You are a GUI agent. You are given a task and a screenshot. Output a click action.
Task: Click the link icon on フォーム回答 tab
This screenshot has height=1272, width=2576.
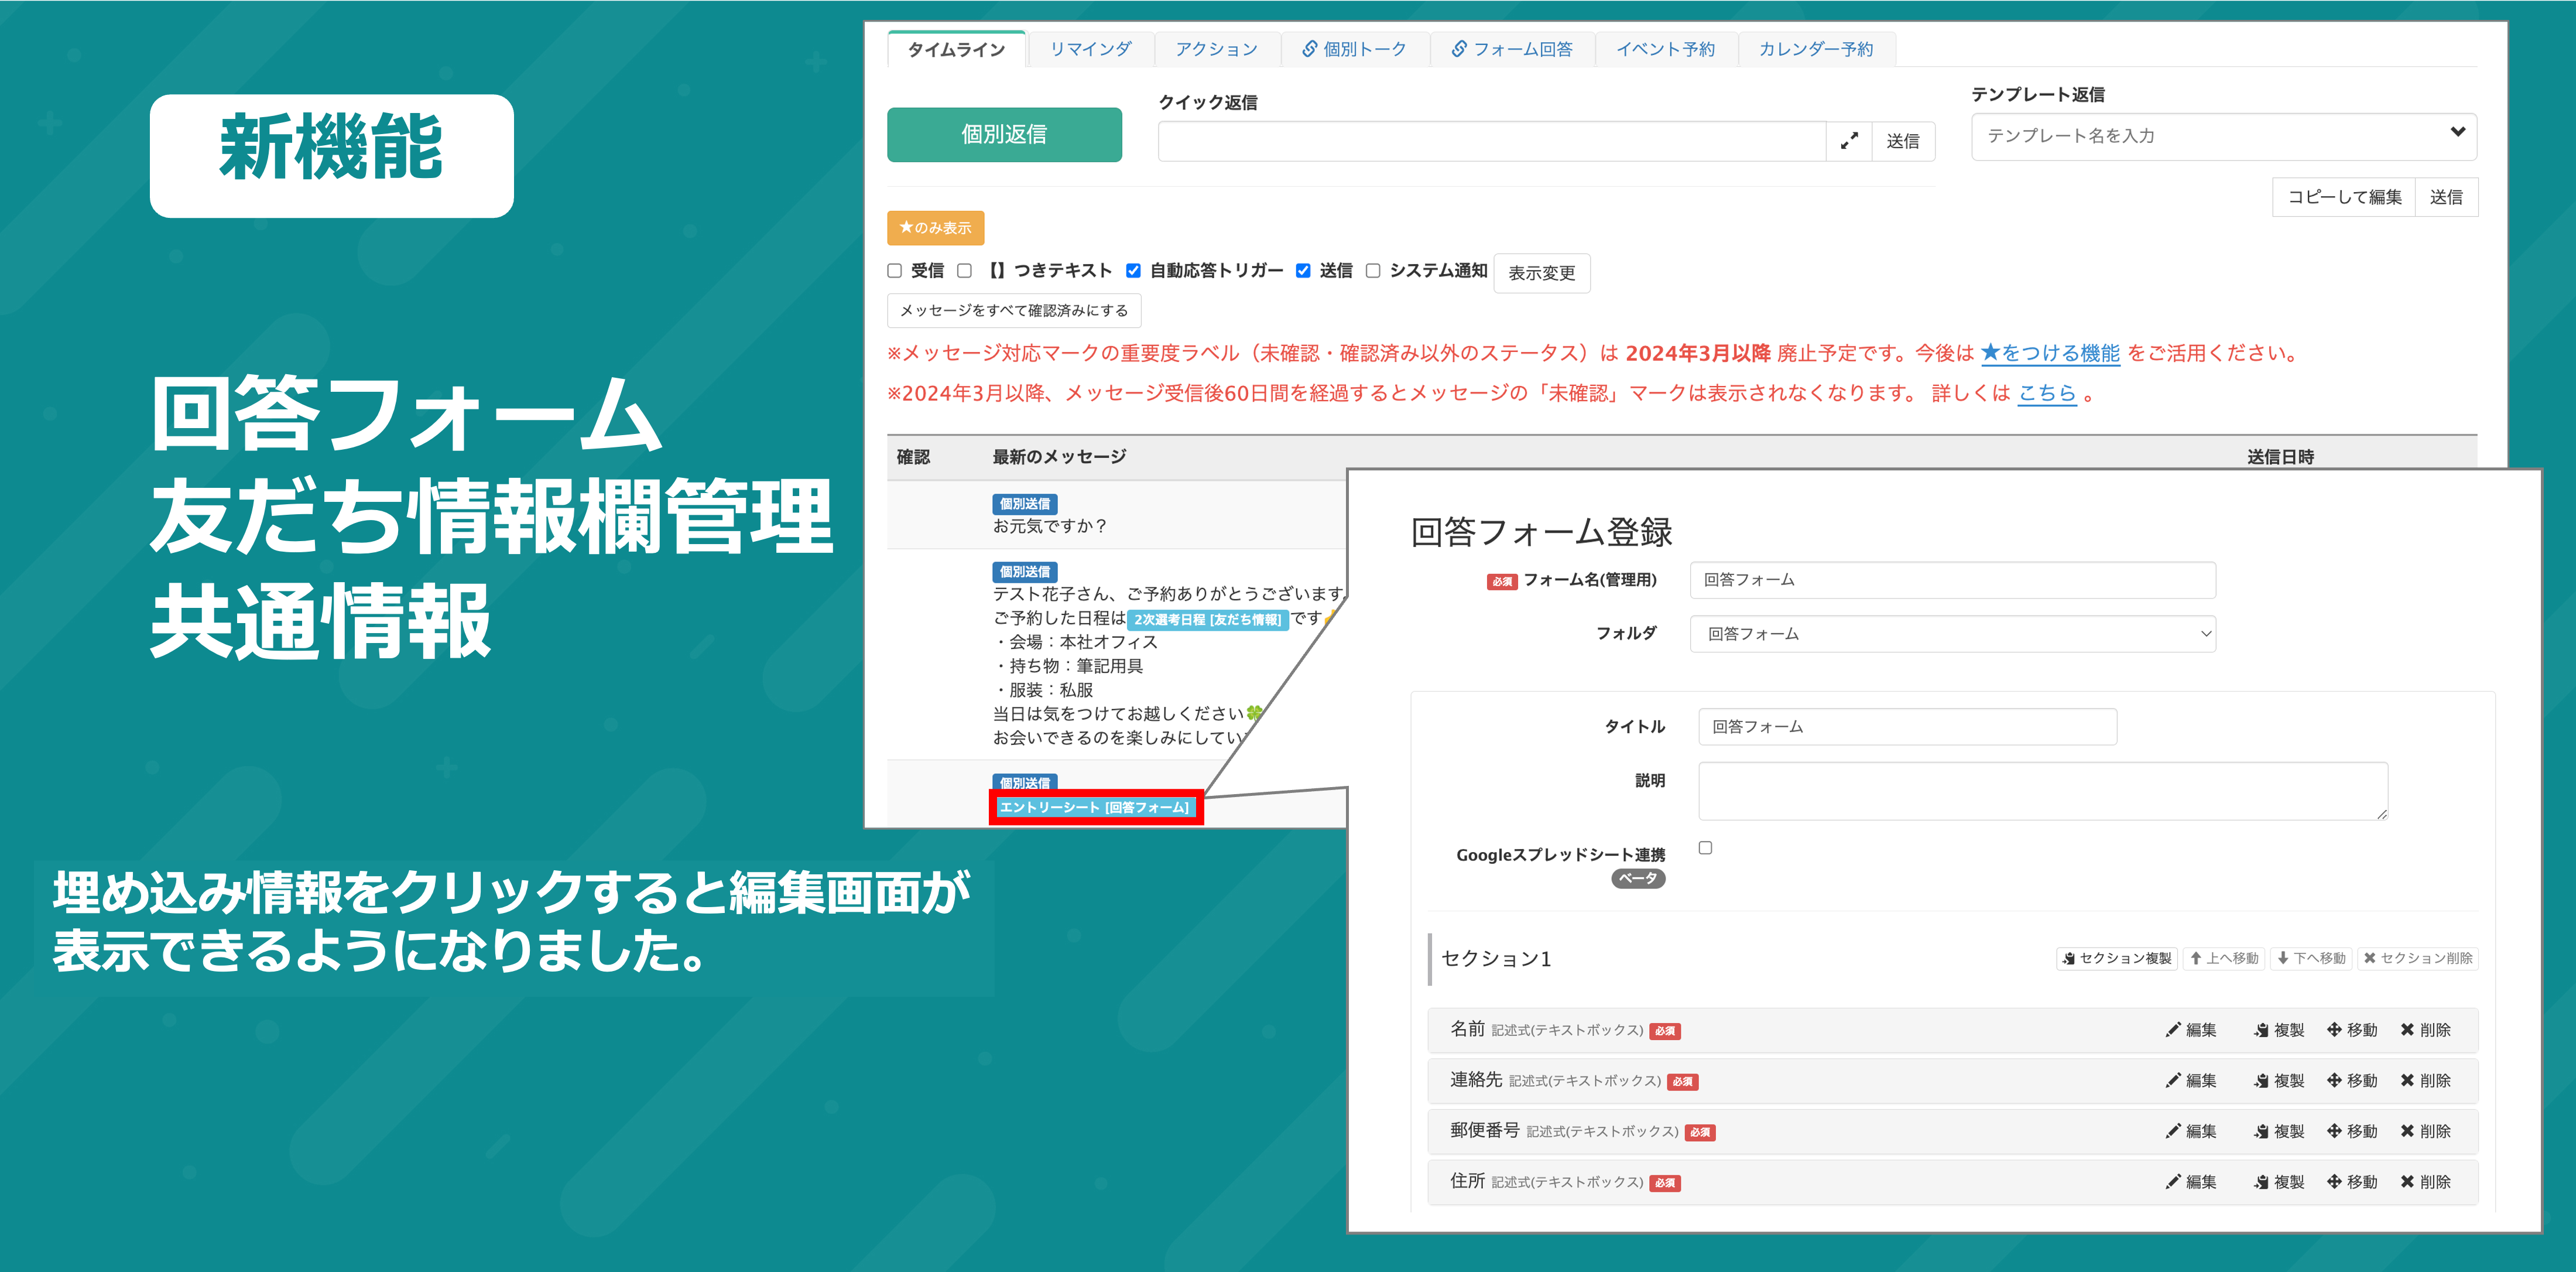(x=1459, y=48)
